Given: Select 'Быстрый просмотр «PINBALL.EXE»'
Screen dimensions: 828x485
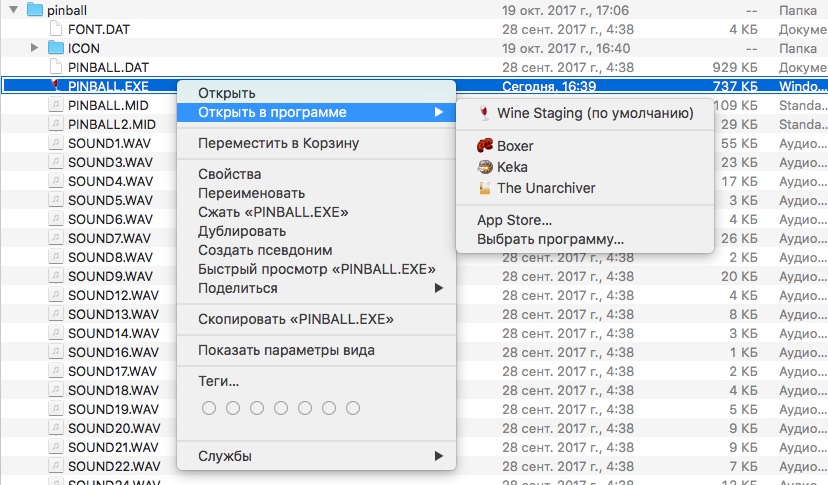Looking at the screenshot, I should coord(316,269).
